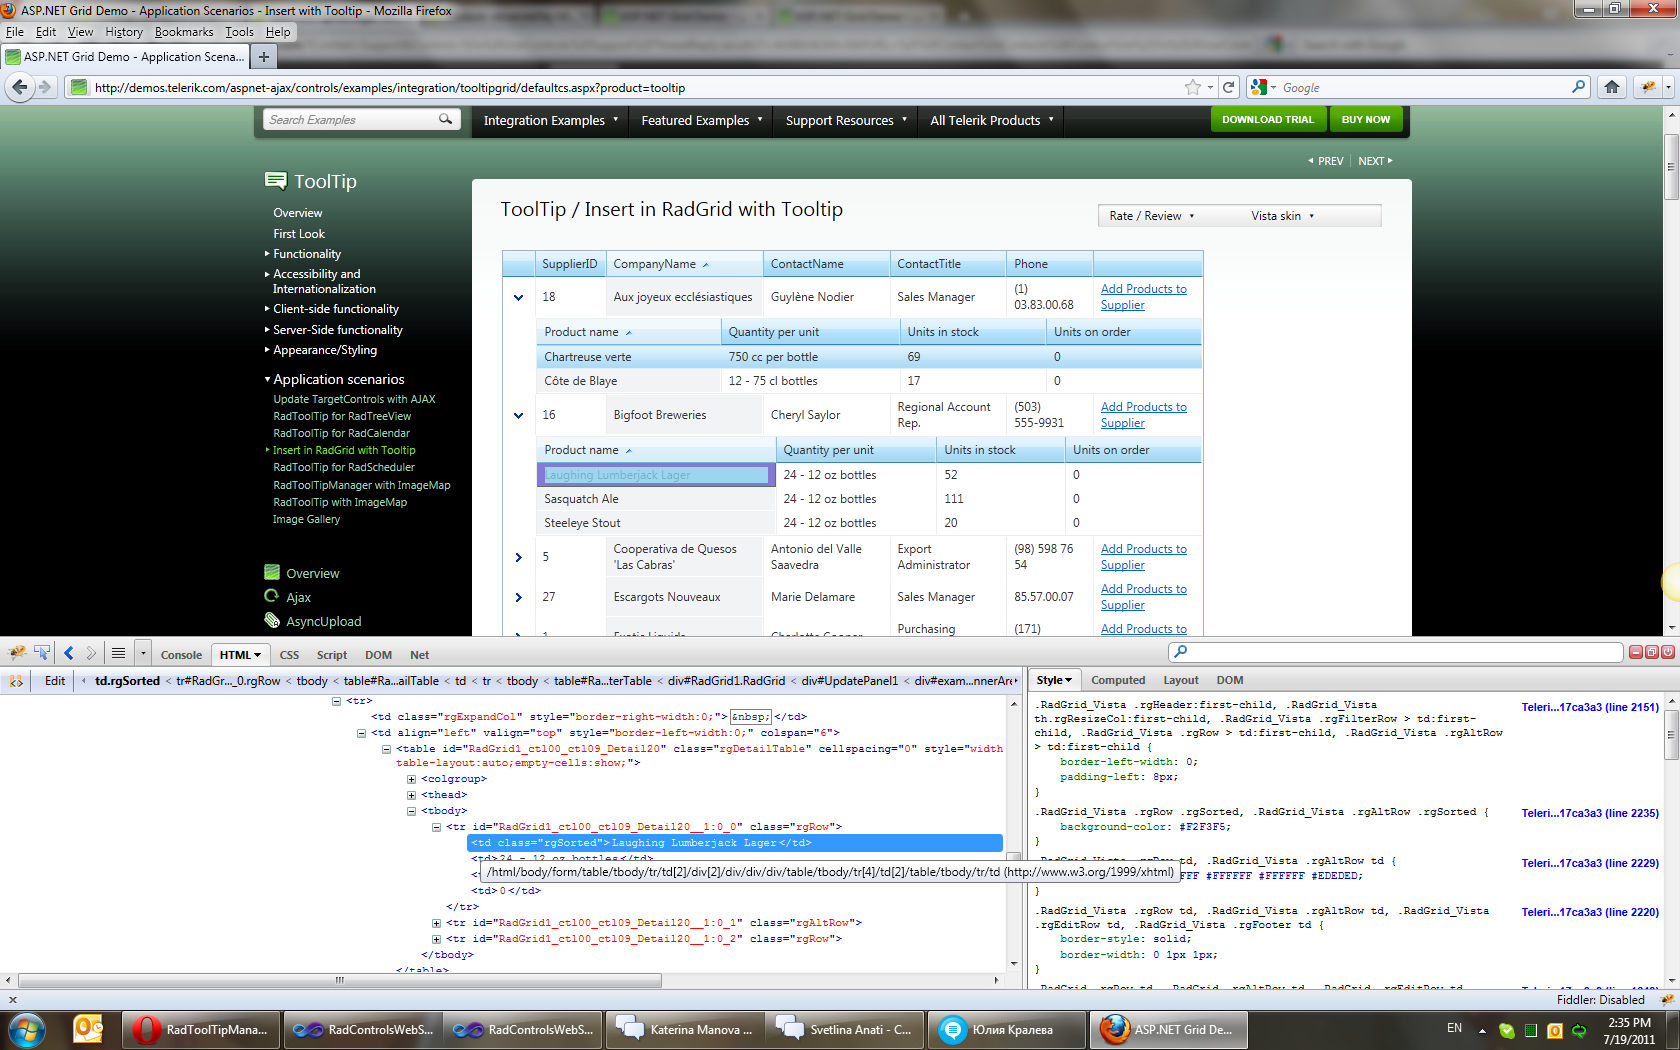Click Firebug's command line lines icon
The width and height of the screenshot is (1680, 1050).
(x=118, y=654)
